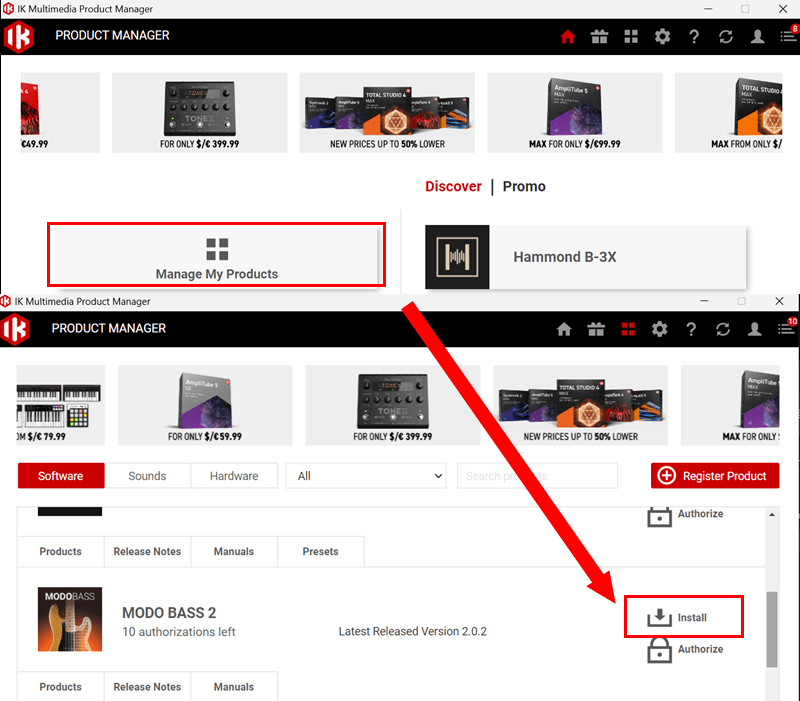This screenshot has width=800, height=701.
Task: Open AmpliTube 5 SE $/€59.99 banner
Action: tap(205, 405)
